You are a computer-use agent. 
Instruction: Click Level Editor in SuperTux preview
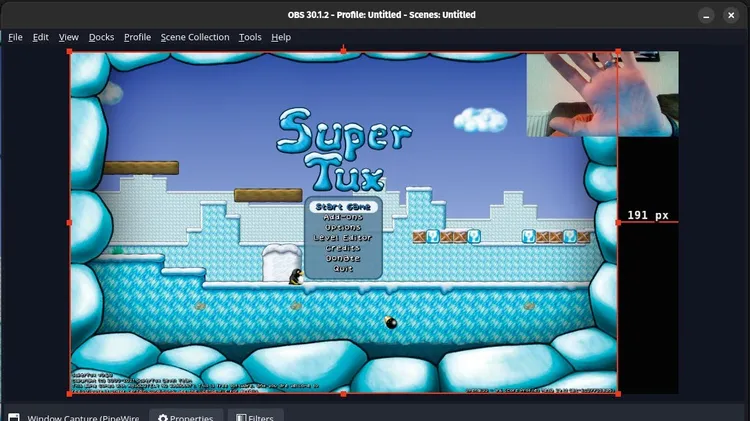tap(343, 238)
